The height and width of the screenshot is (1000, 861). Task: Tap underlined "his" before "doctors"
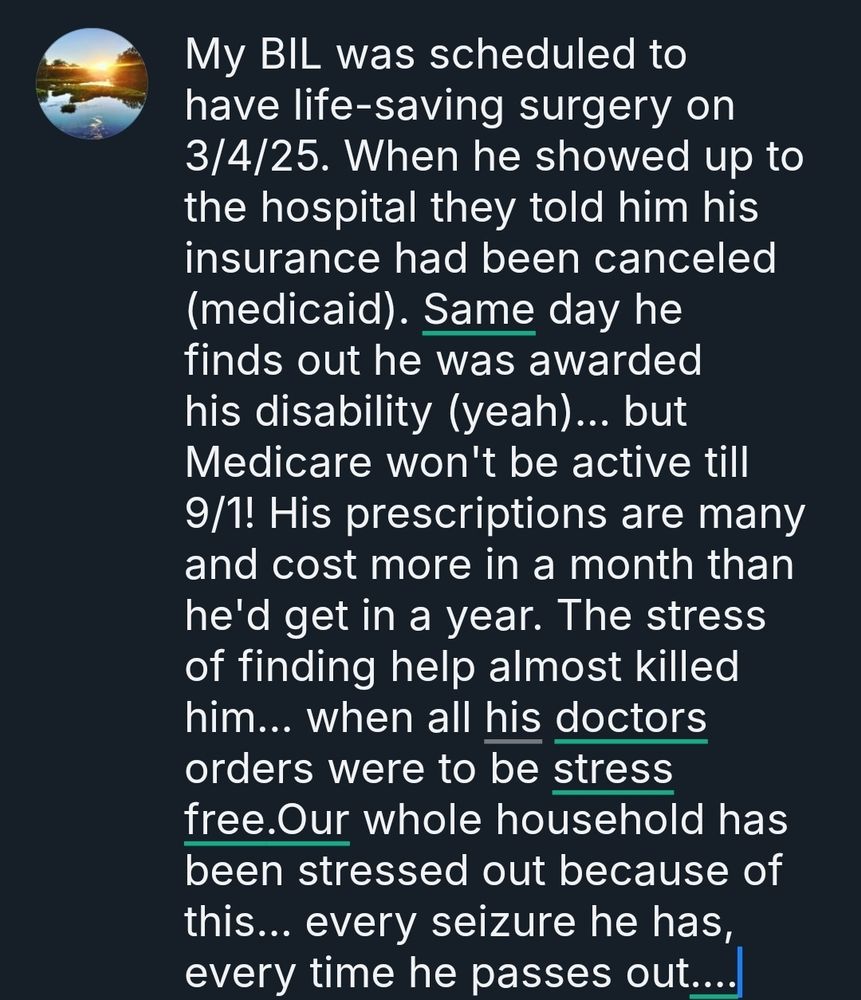pyautogui.click(x=513, y=718)
